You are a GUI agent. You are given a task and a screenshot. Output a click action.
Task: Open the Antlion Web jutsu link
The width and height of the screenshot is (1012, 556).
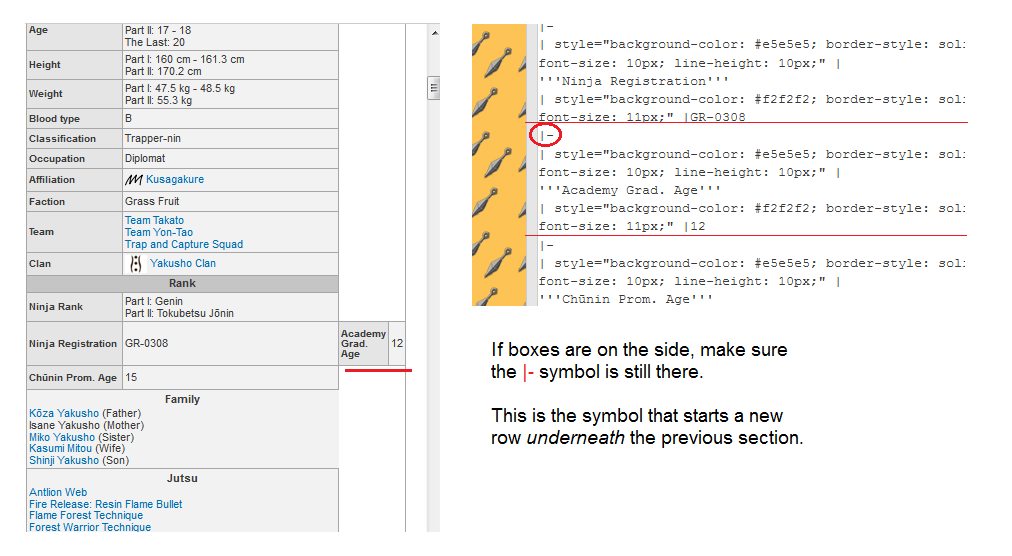point(58,492)
